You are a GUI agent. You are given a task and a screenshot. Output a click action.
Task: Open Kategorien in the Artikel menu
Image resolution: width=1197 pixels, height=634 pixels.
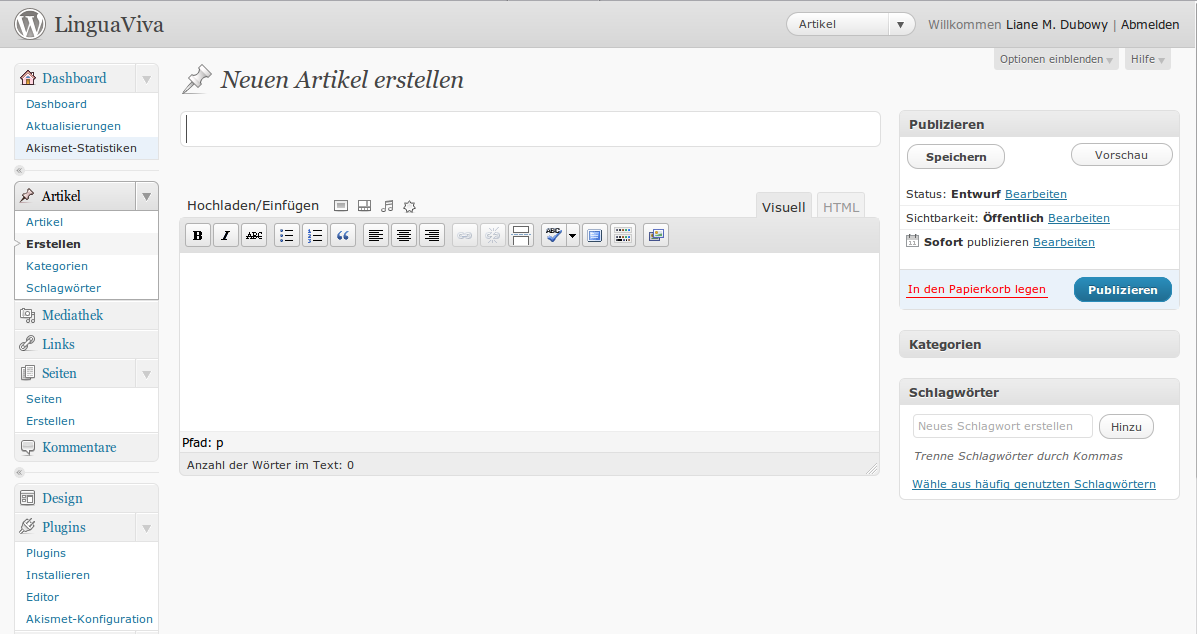pyautogui.click(x=57, y=266)
